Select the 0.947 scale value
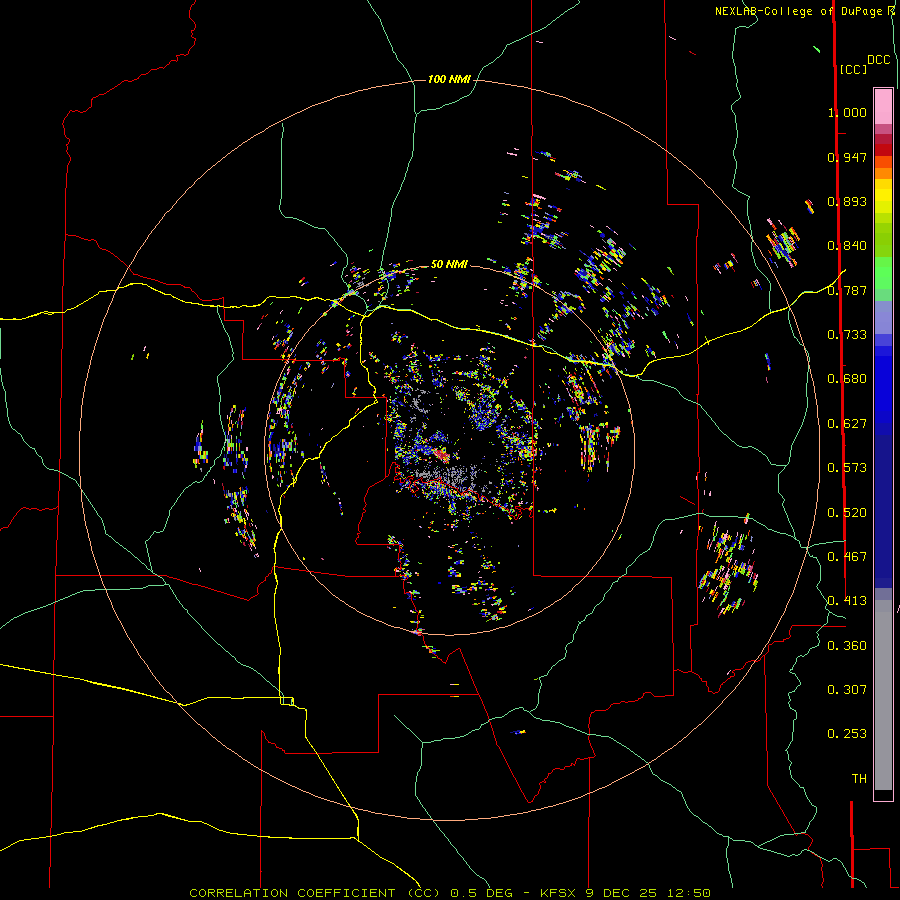900x900 pixels. pyautogui.click(x=847, y=157)
